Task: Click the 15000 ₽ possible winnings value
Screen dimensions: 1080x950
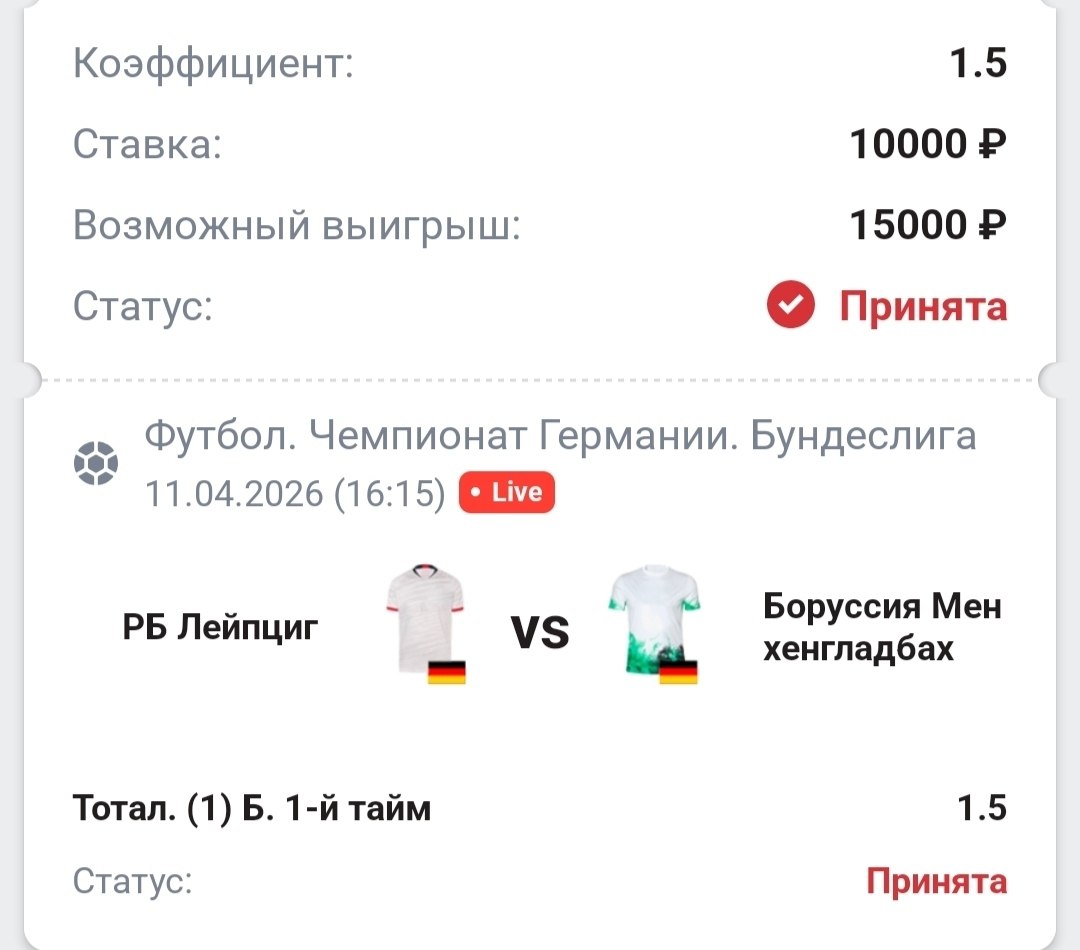Action: pyautogui.click(x=927, y=226)
